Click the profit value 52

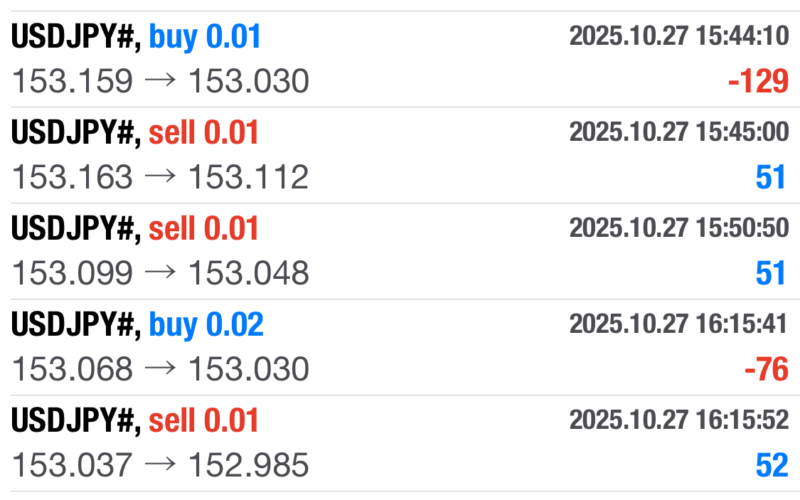(x=770, y=466)
